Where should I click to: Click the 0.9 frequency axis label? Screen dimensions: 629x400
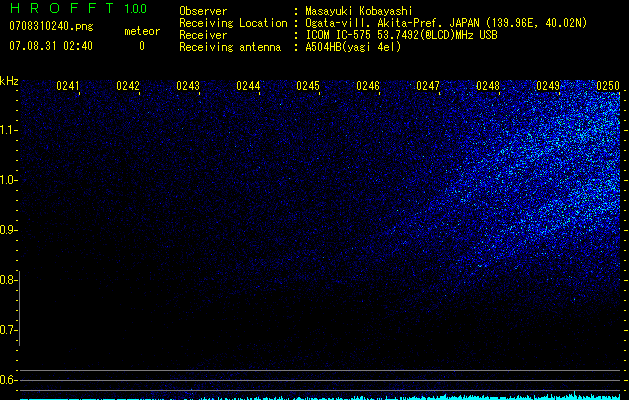coord(8,230)
